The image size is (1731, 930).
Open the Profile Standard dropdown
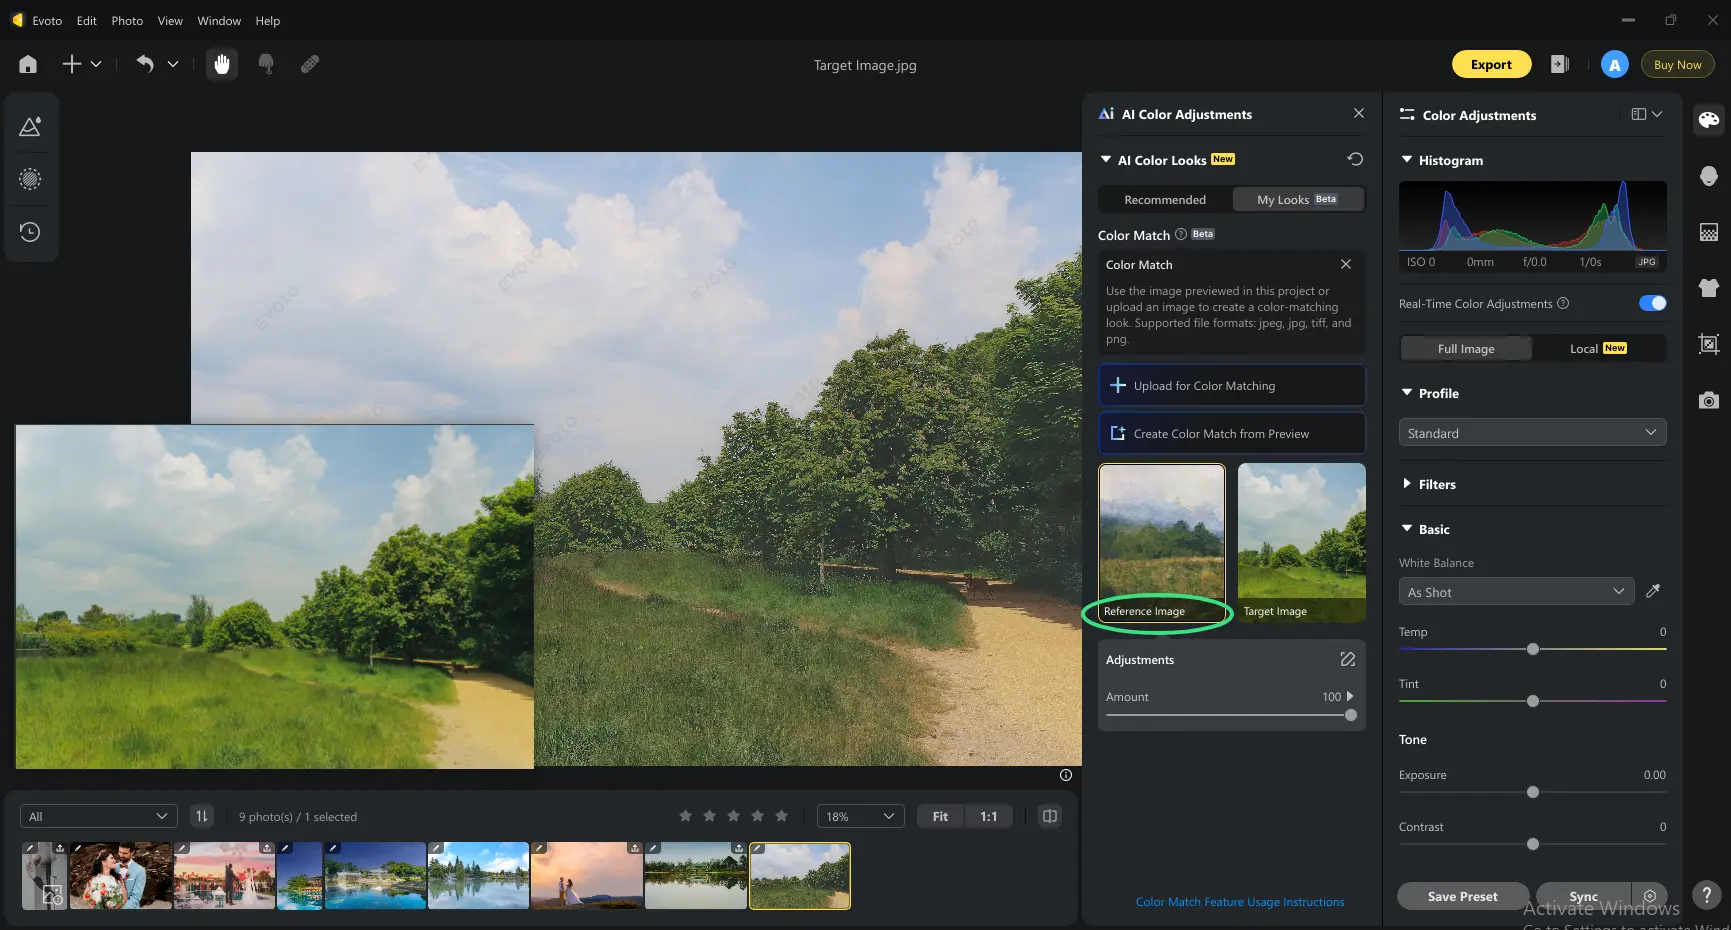click(1532, 432)
